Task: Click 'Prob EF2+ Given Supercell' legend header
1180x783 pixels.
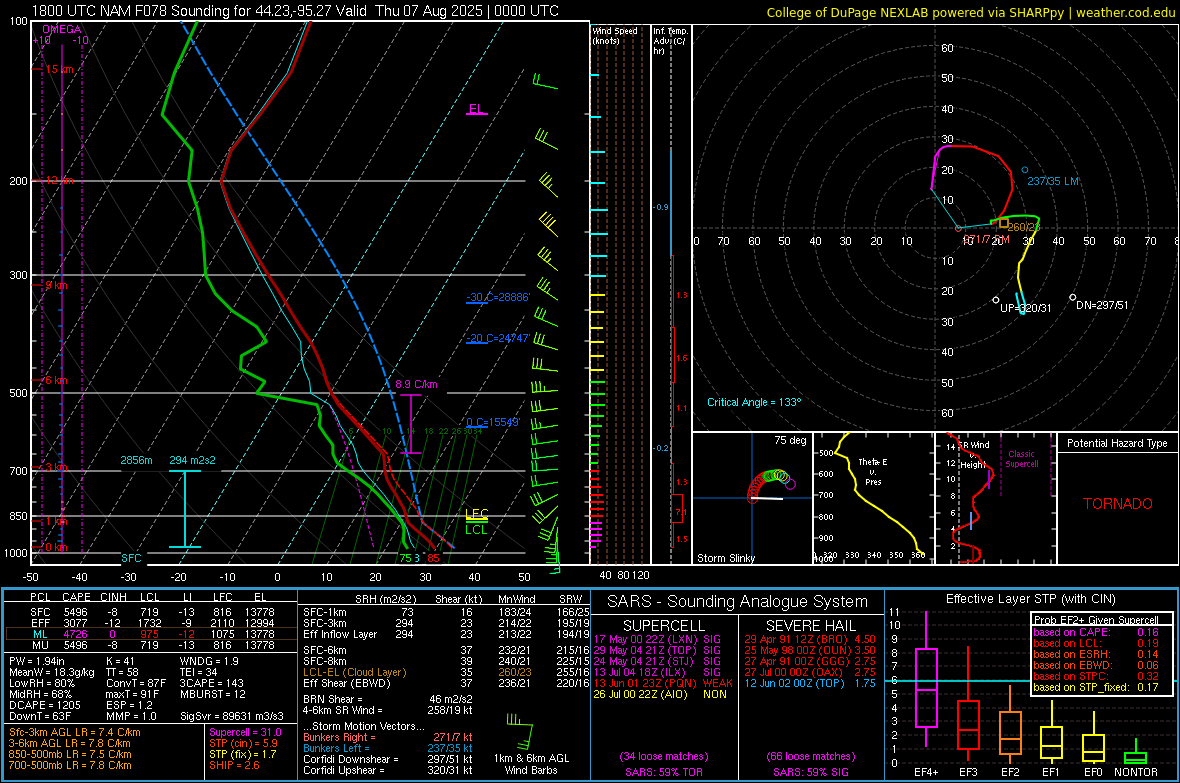Action: pos(1096,620)
